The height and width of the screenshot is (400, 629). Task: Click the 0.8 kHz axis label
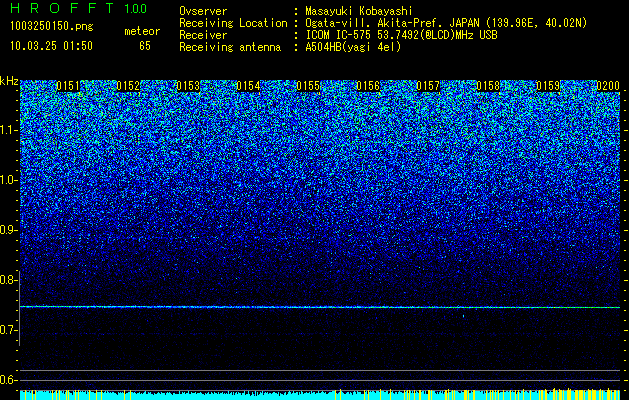click(x=8, y=280)
